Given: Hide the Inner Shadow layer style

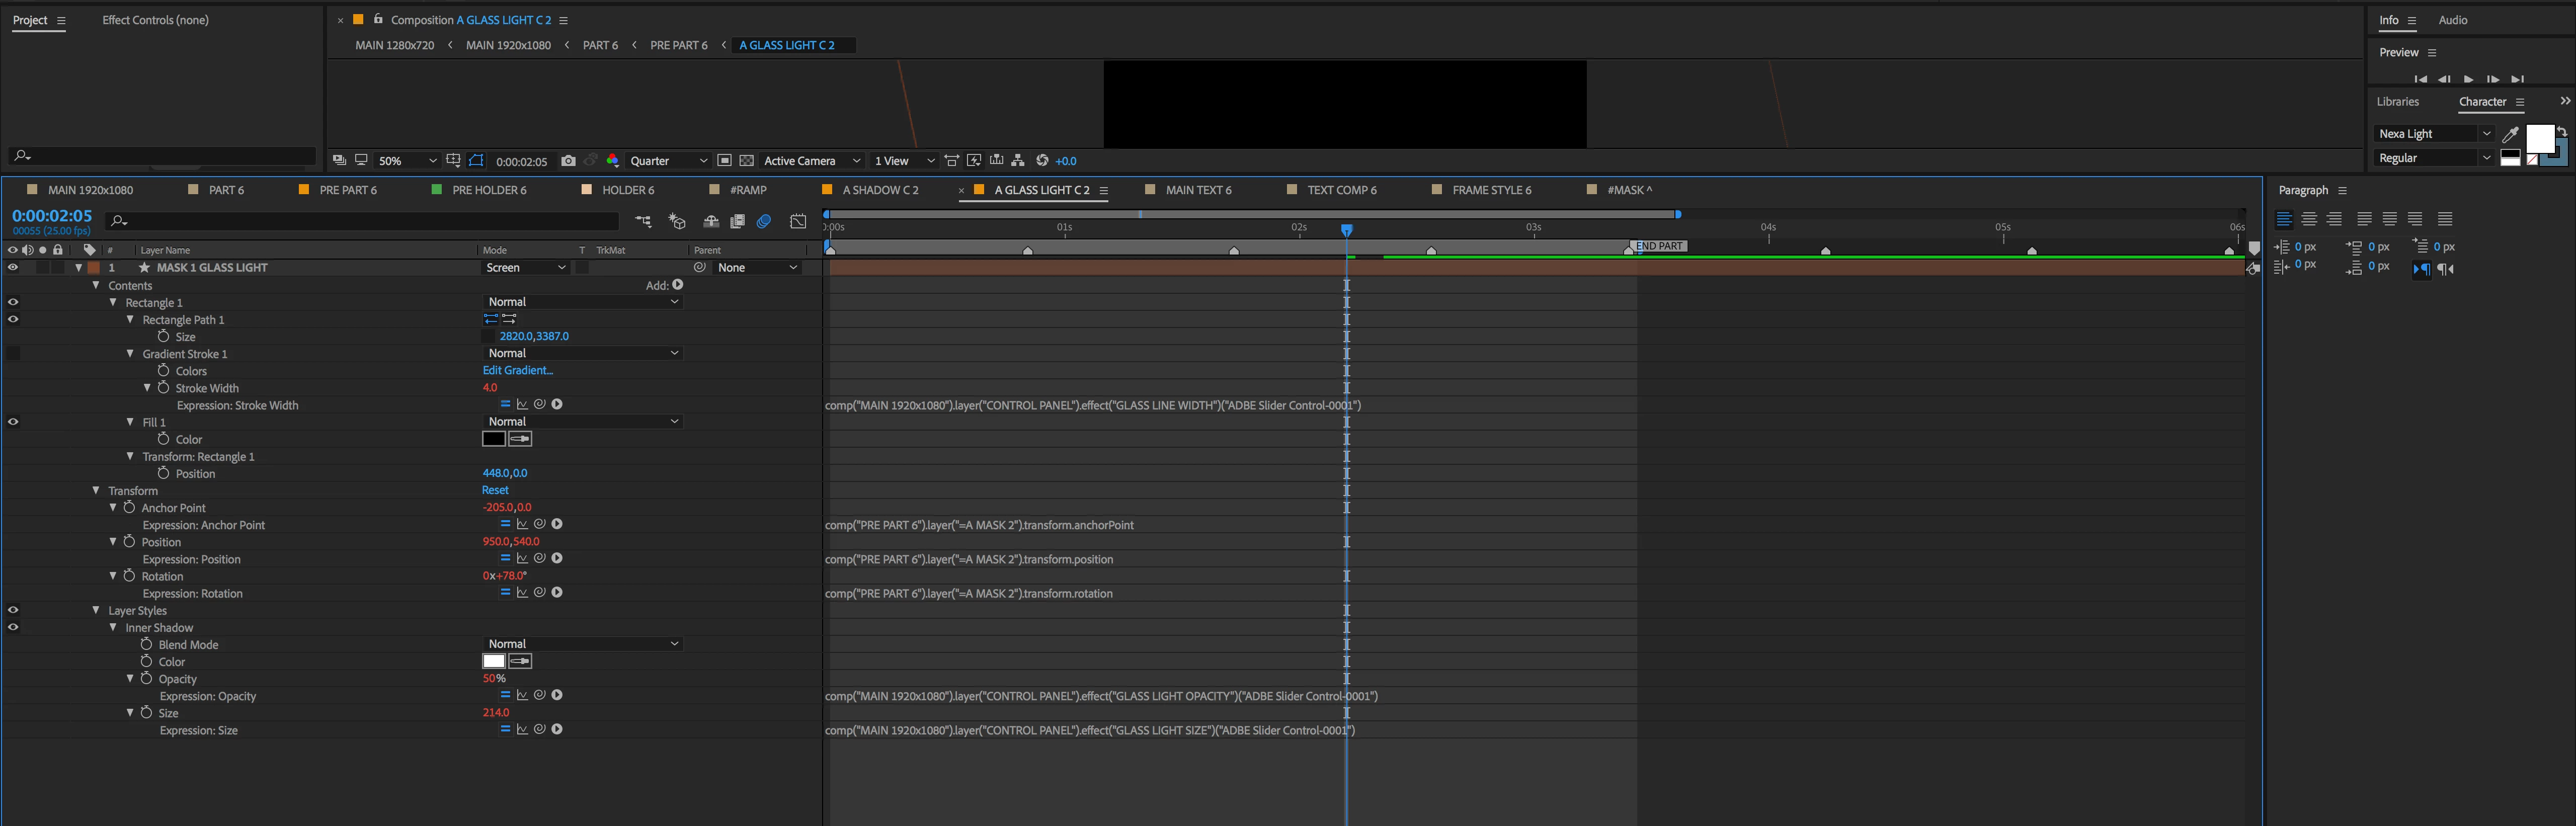Looking at the screenshot, I should pos(13,628).
